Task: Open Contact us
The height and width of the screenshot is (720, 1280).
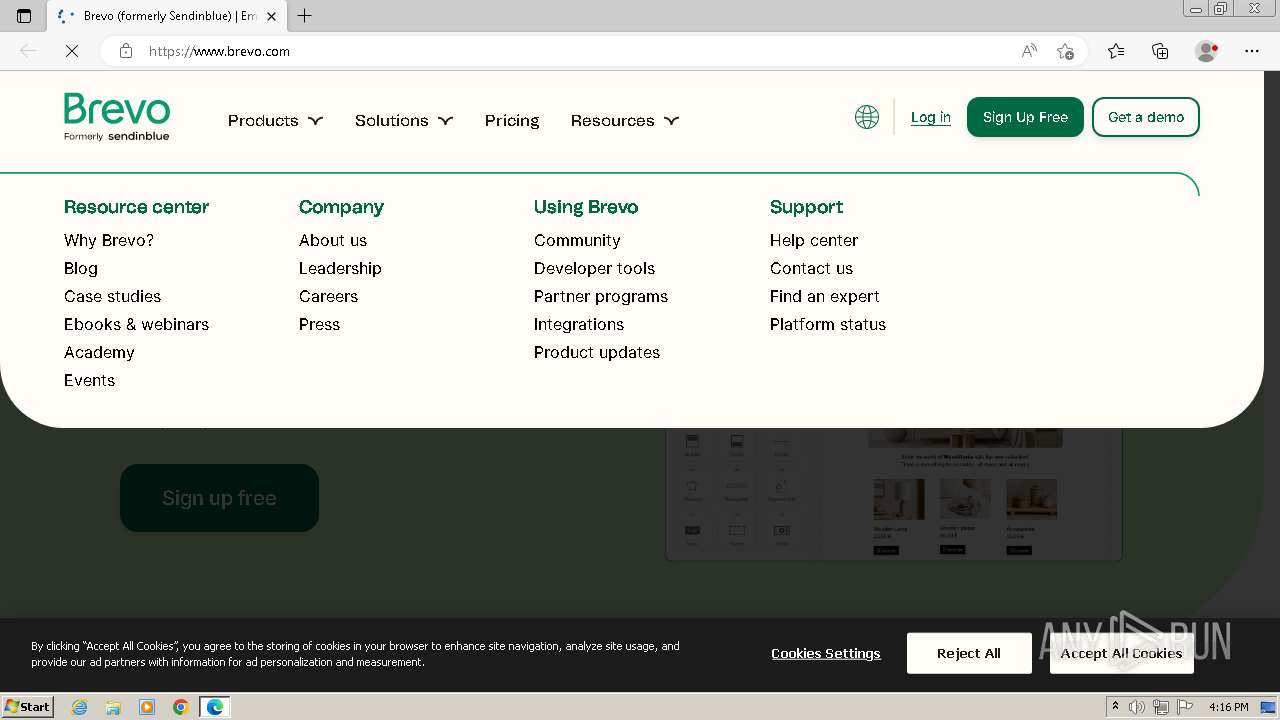Action: 811,268
